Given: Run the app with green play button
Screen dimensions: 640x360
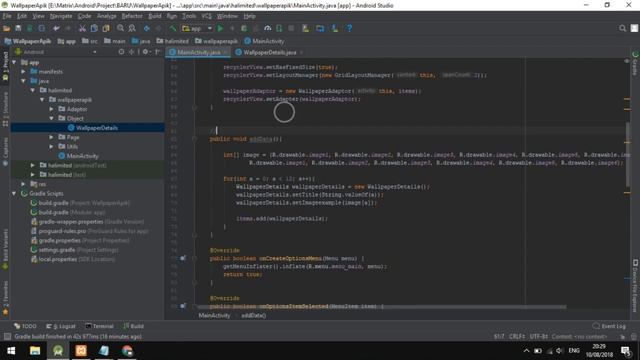Looking at the screenshot, I should tap(220, 29).
